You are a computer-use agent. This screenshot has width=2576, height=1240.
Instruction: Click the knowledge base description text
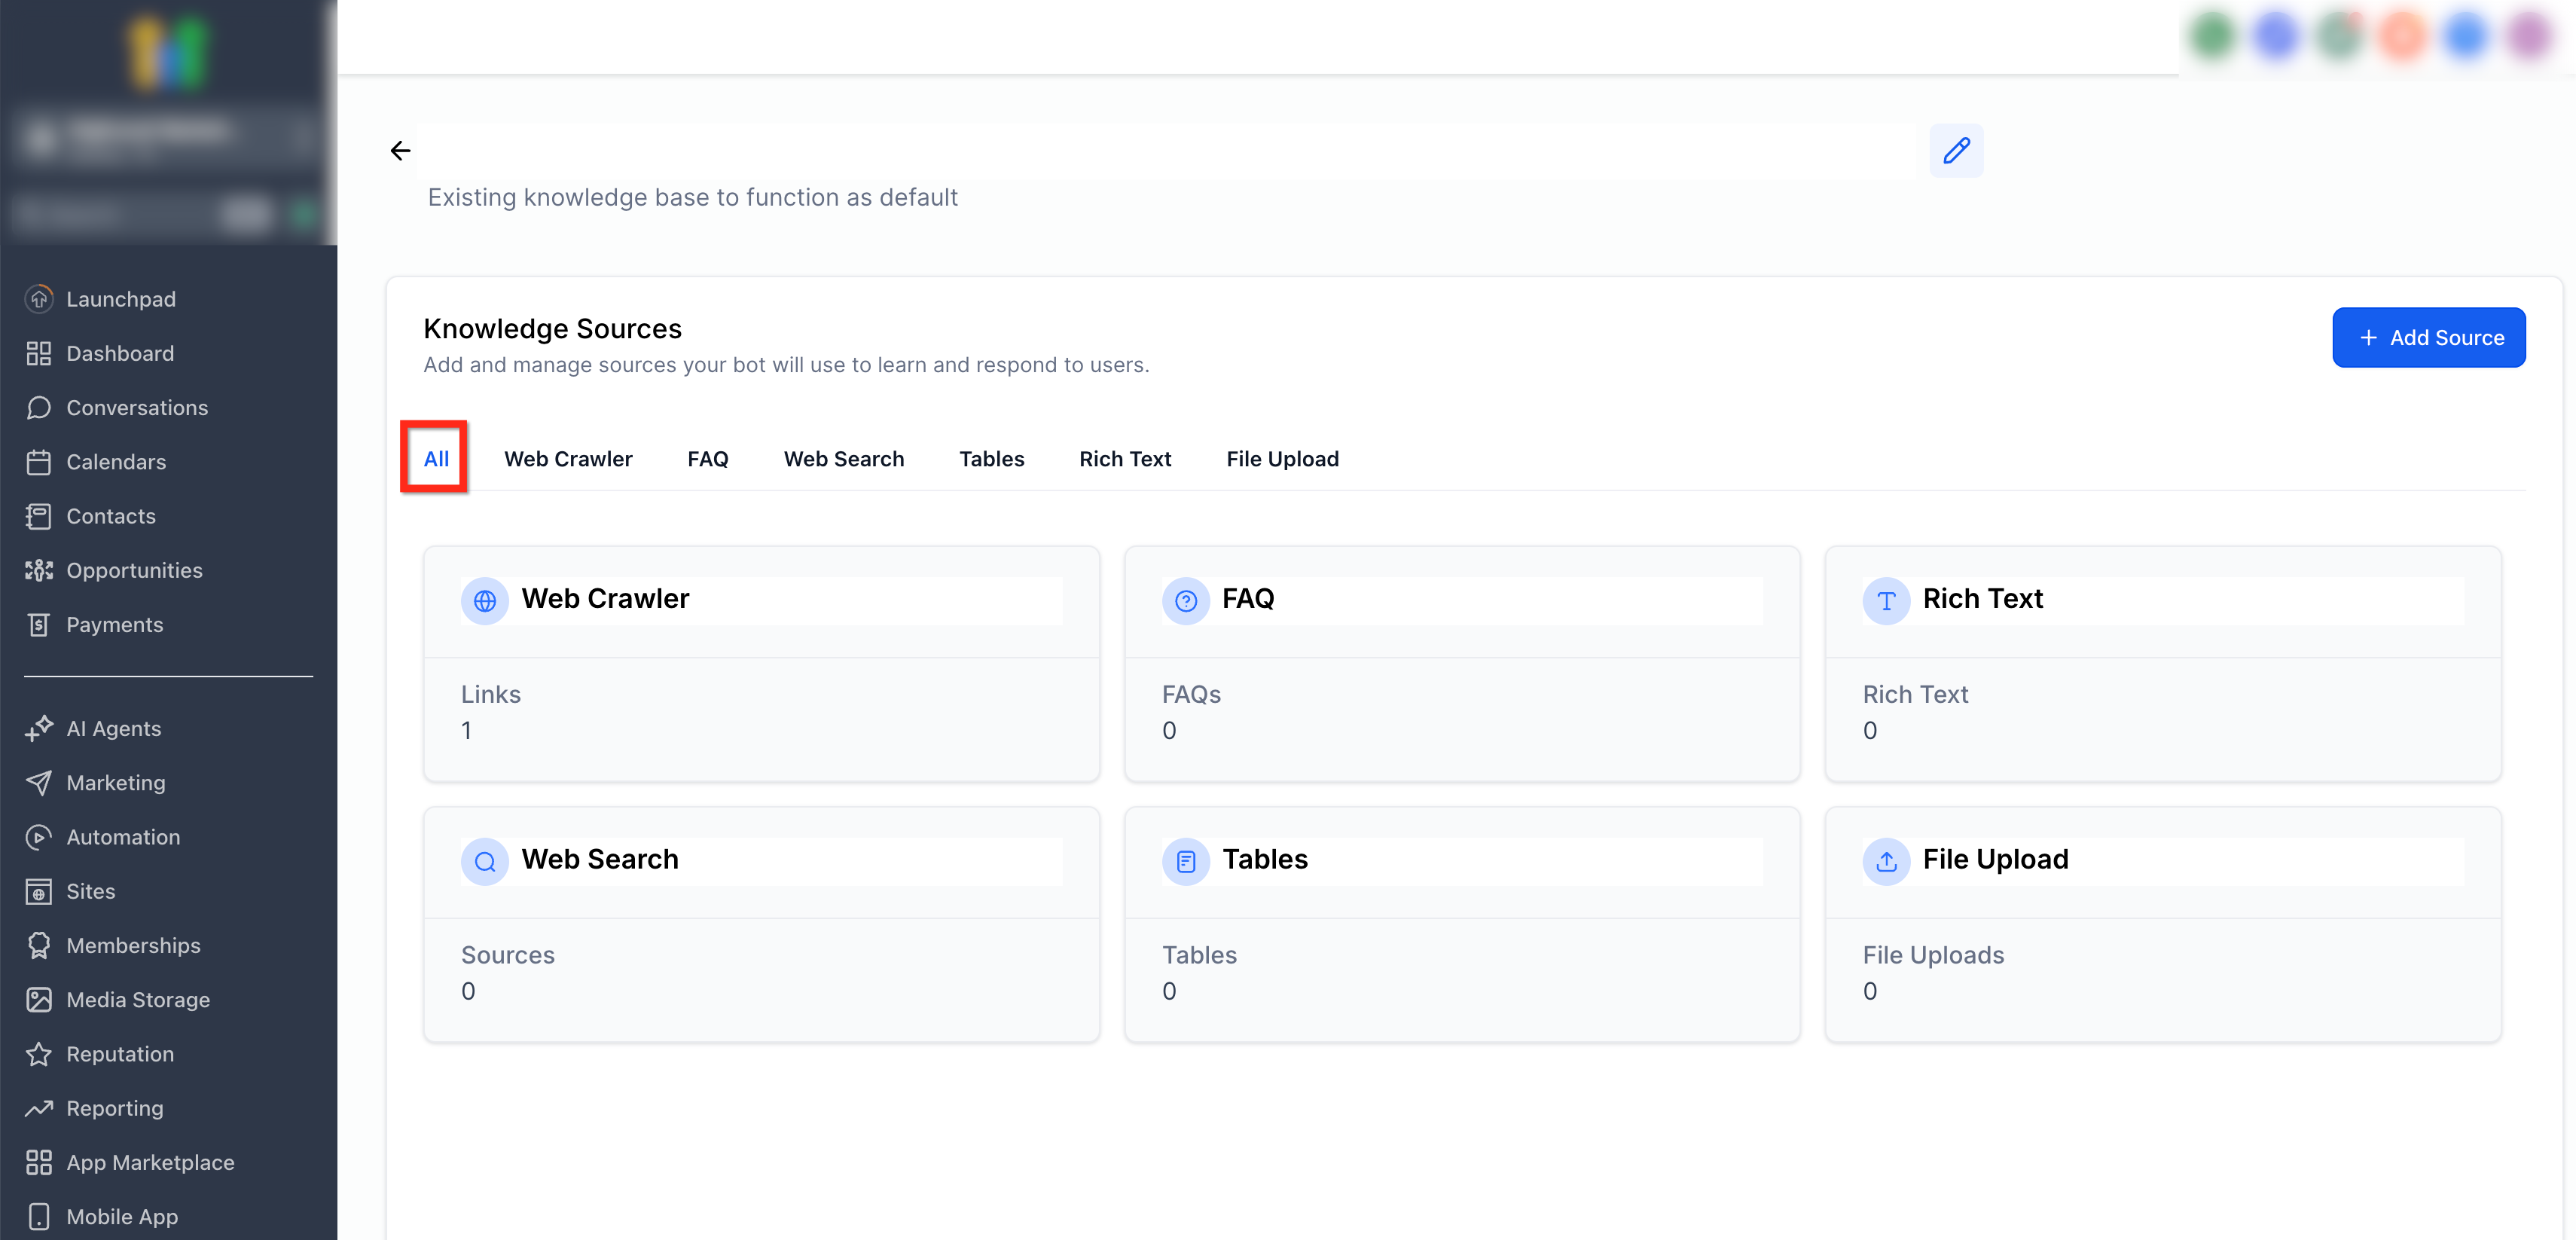coord(692,198)
